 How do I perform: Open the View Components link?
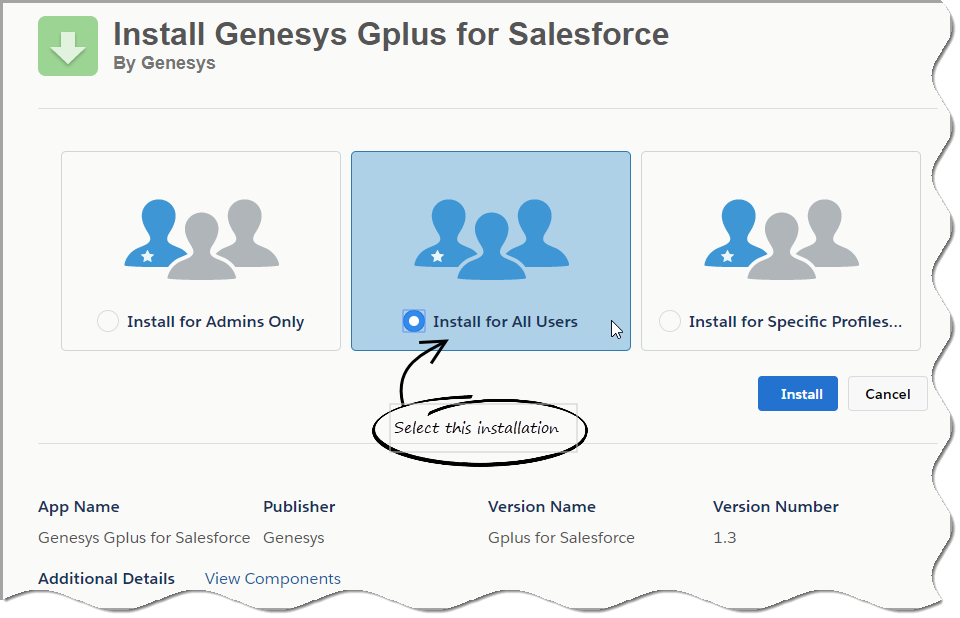(x=272, y=578)
